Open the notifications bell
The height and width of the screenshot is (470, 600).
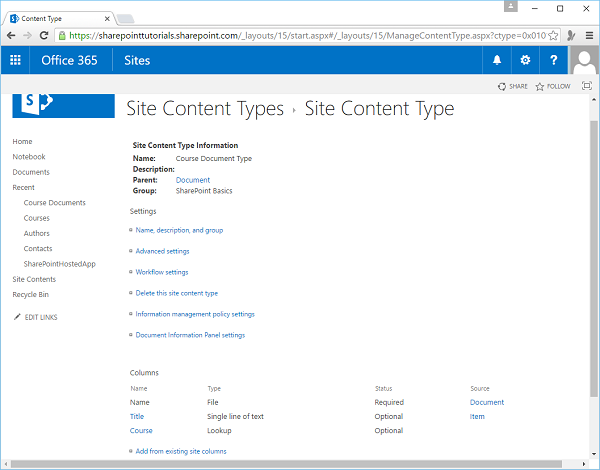(x=498, y=60)
